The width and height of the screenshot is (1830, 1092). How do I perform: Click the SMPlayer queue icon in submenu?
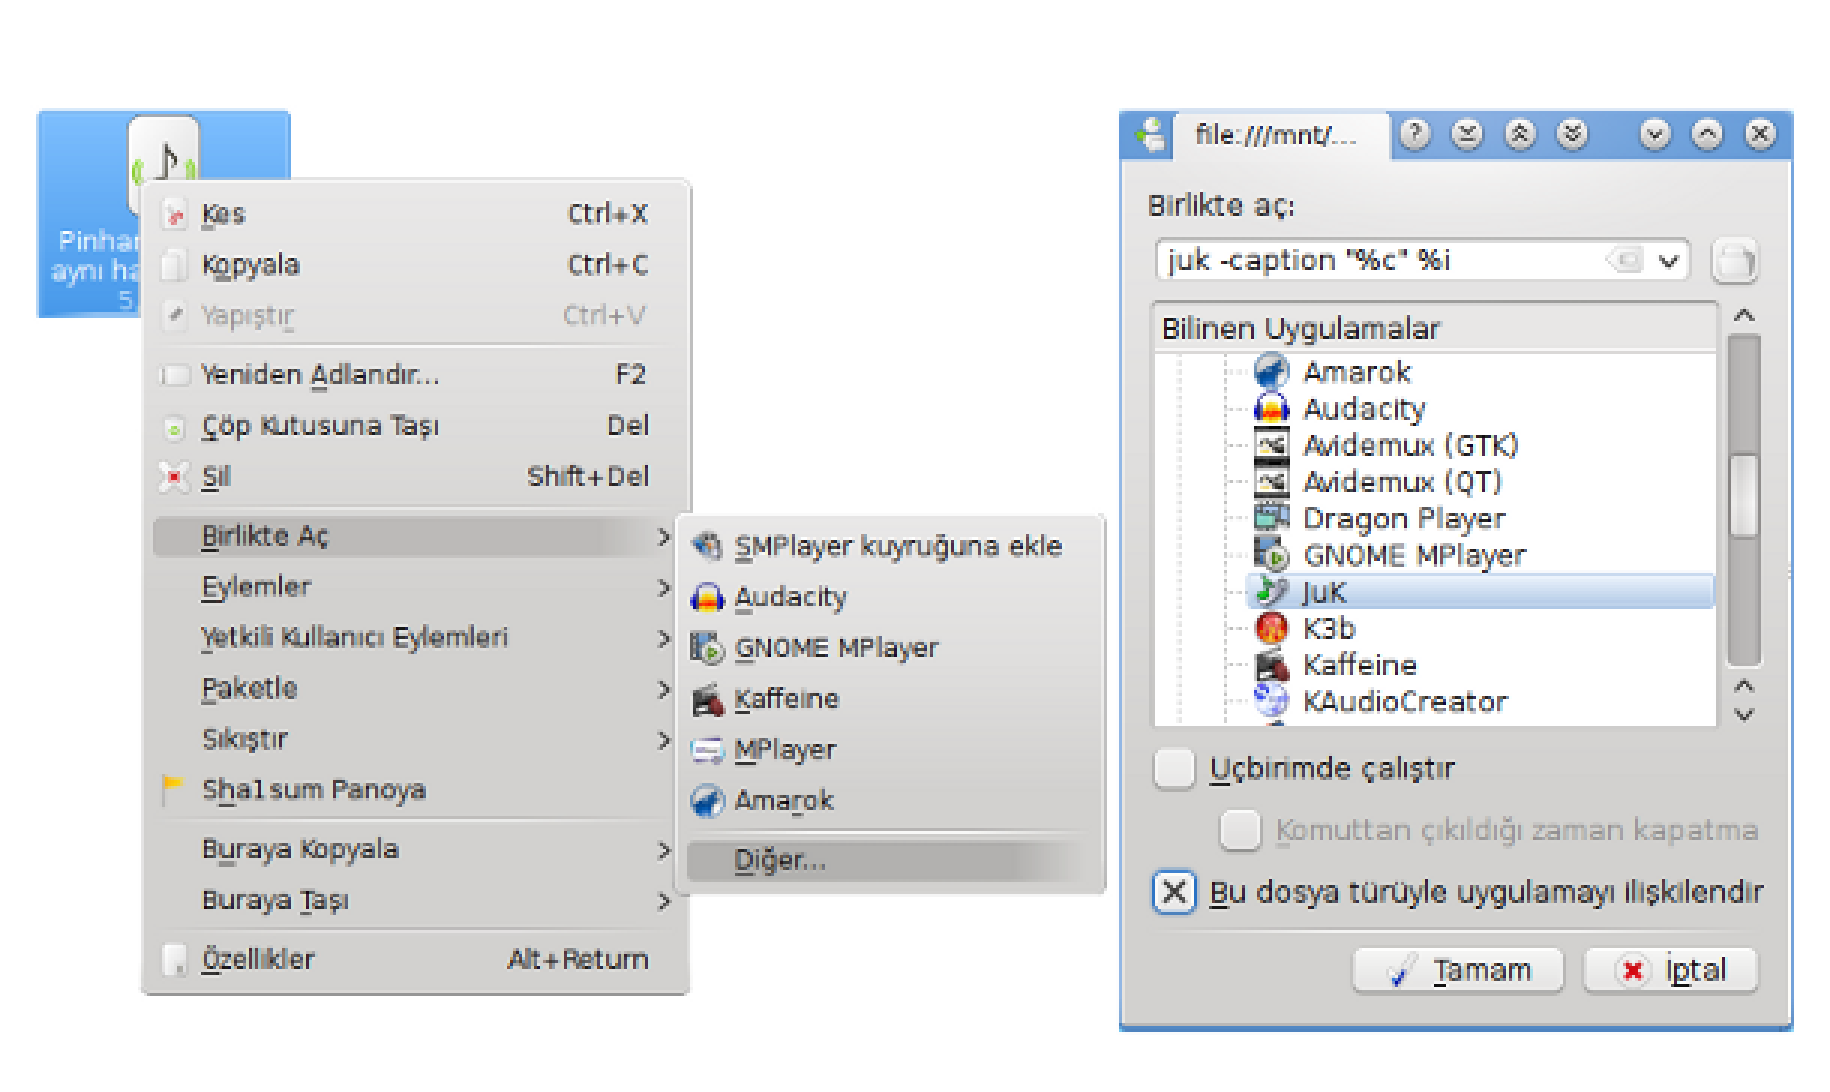[707, 546]
